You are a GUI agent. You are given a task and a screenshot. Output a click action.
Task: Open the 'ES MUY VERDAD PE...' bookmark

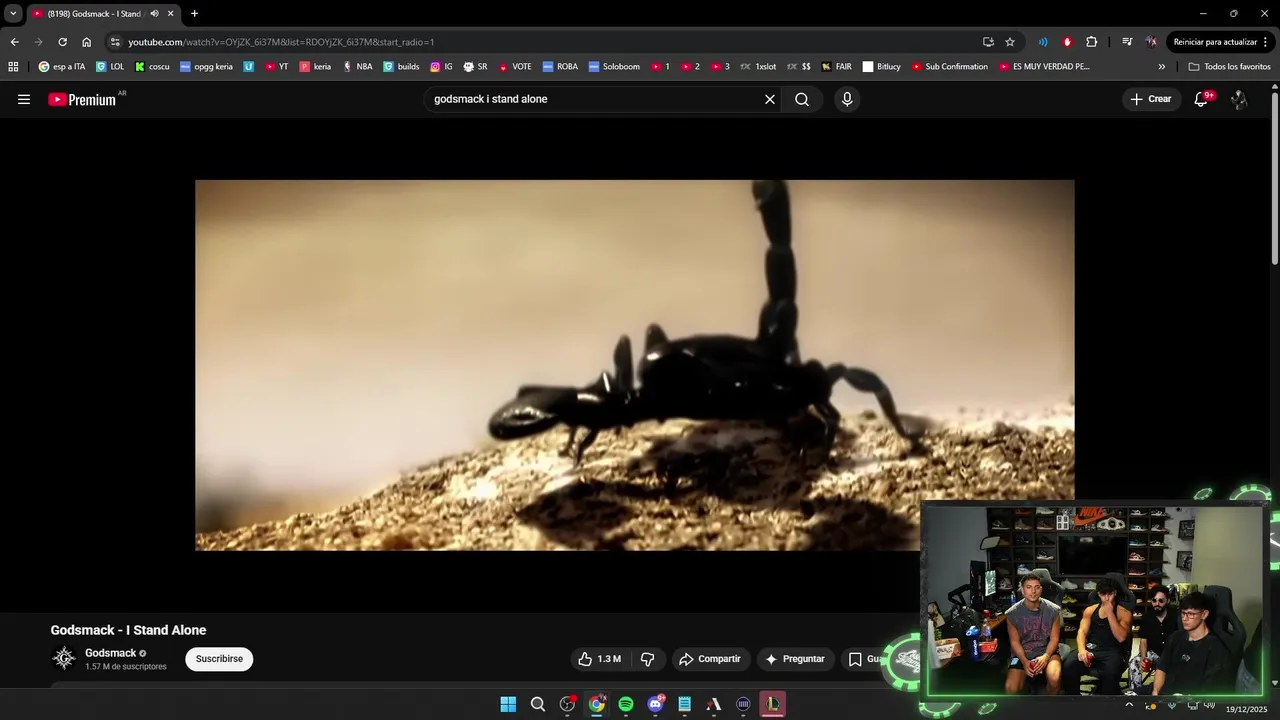pos(1043,67)
